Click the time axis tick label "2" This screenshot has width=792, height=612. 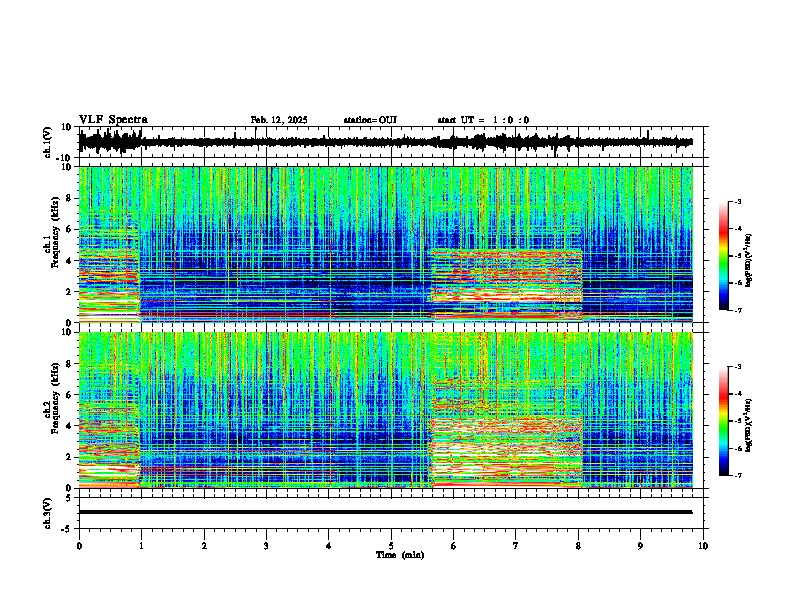click(x=204, y=546)
